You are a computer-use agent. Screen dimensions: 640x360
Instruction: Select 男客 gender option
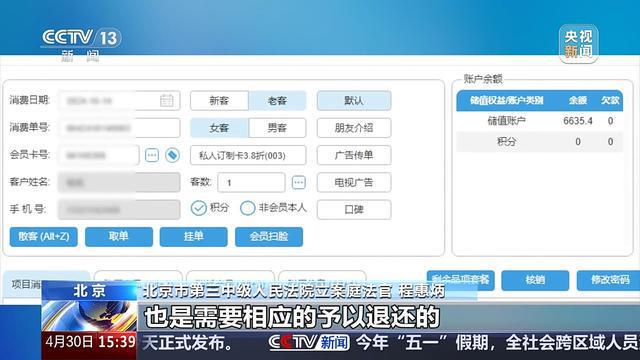(277, 128)
